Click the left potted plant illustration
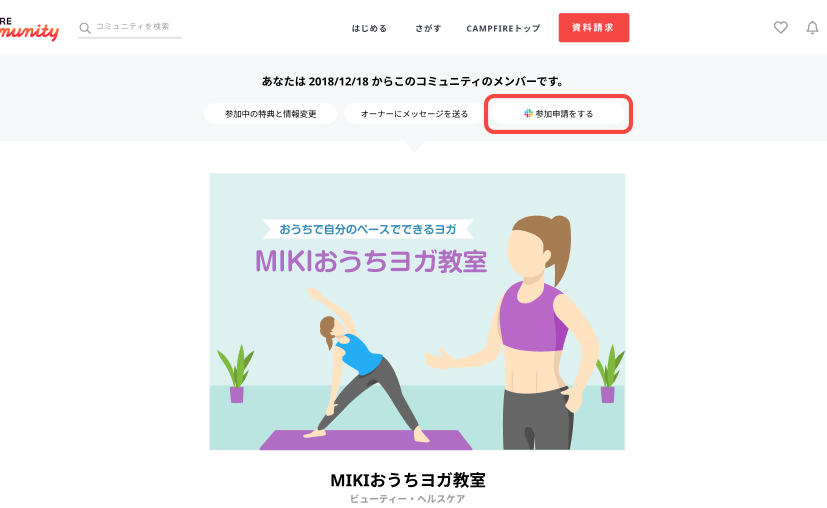Image resolution: width=827 pixels, height=508 pixels. click(236, 374)
